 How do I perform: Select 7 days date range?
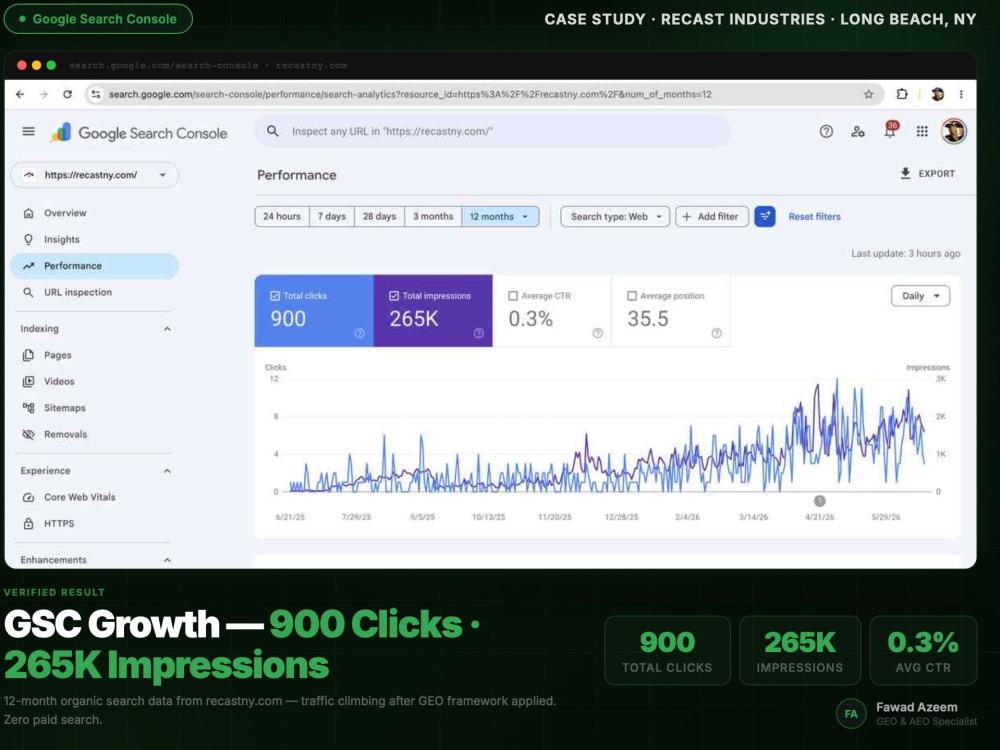click(332, 217)
